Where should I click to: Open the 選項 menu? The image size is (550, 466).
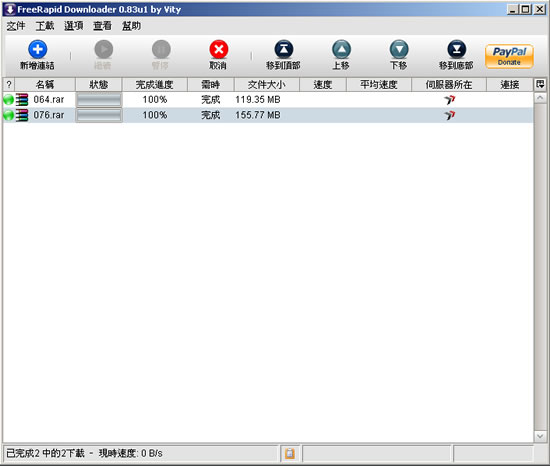[74, 26]
